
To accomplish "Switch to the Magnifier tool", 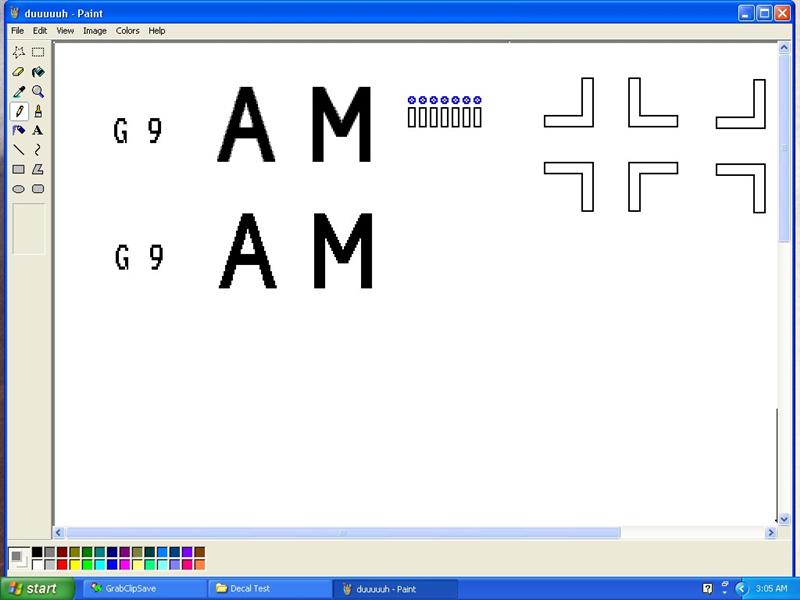I will (x=38, y=91).
